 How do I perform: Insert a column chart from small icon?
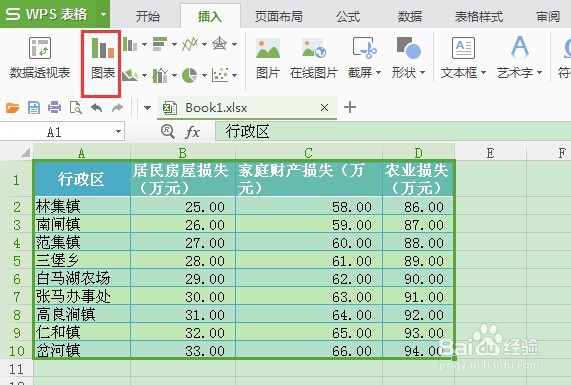130,44
